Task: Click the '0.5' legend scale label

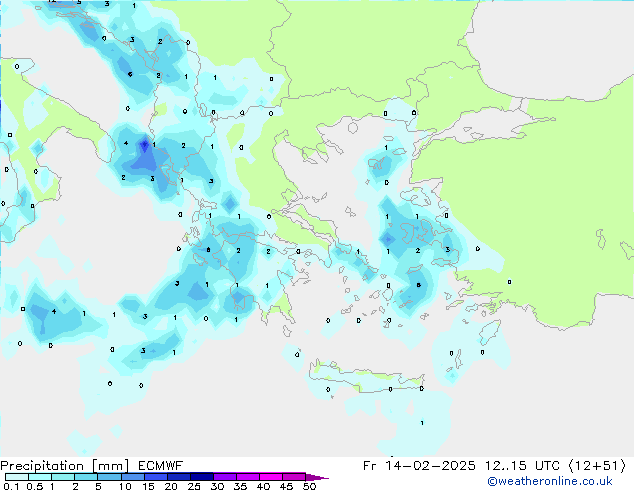Action: 35,486
